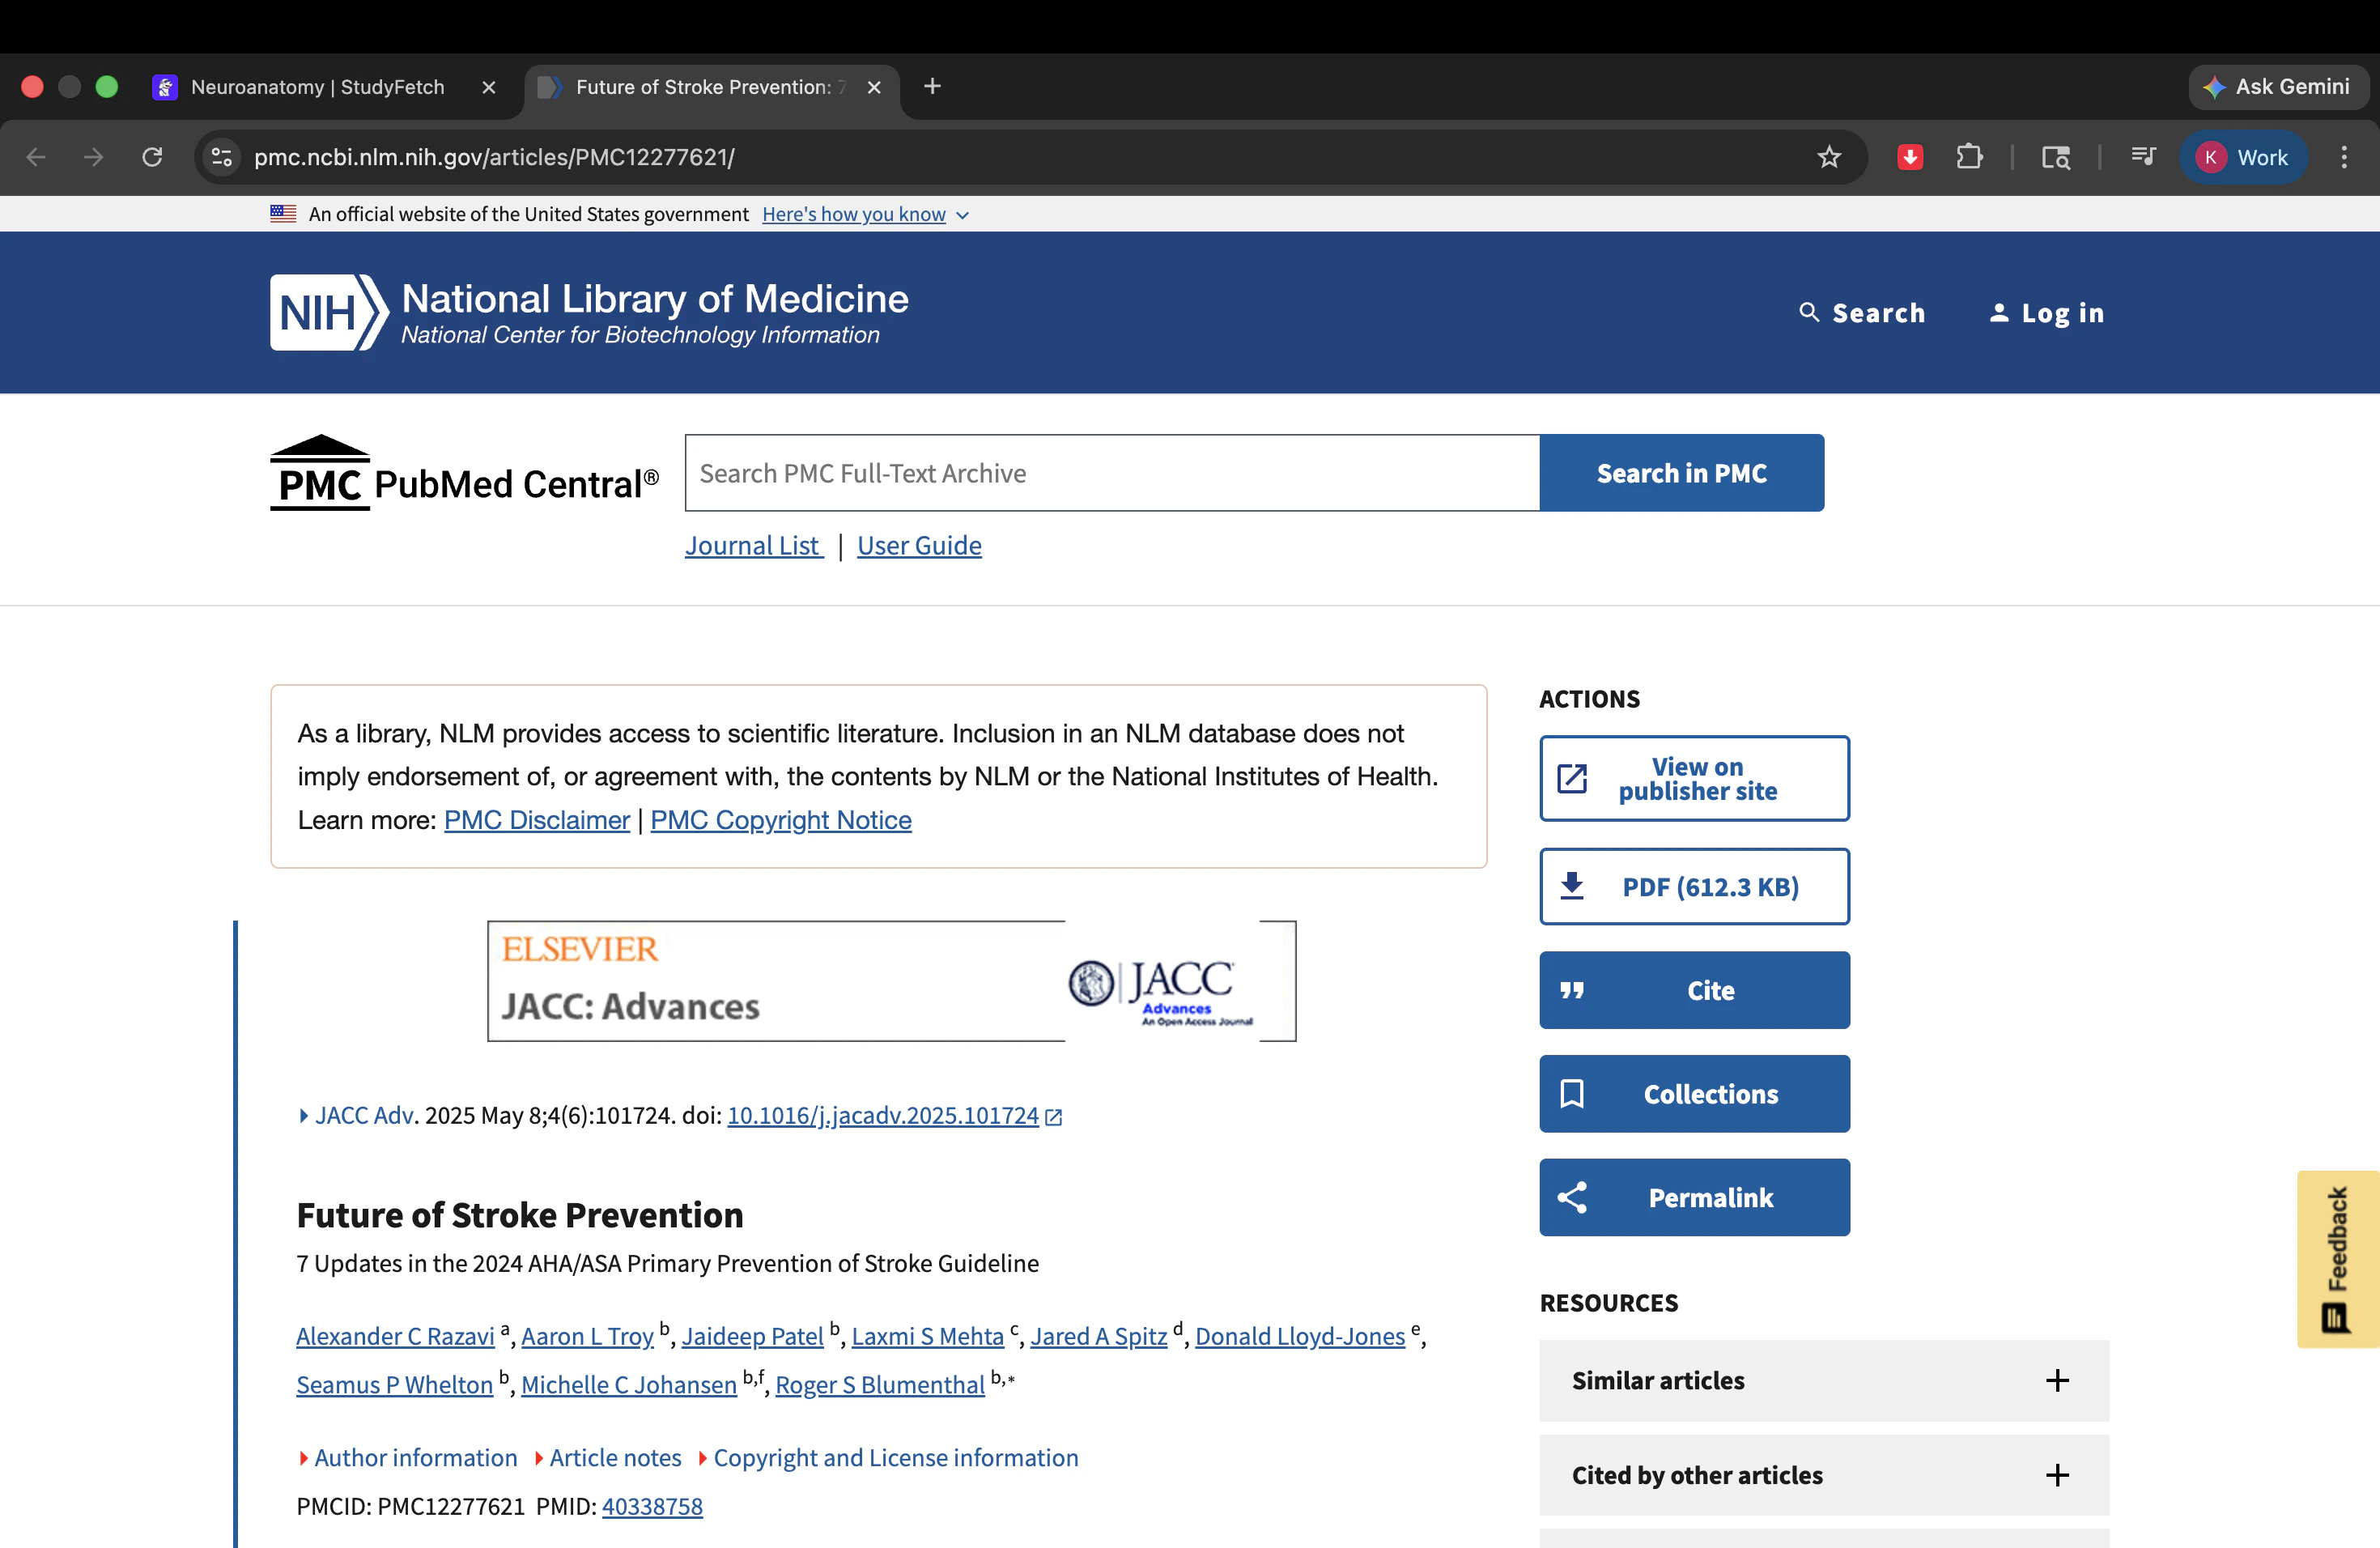
Task: Expand the Similar articles section
Action: [1823, 1380]
